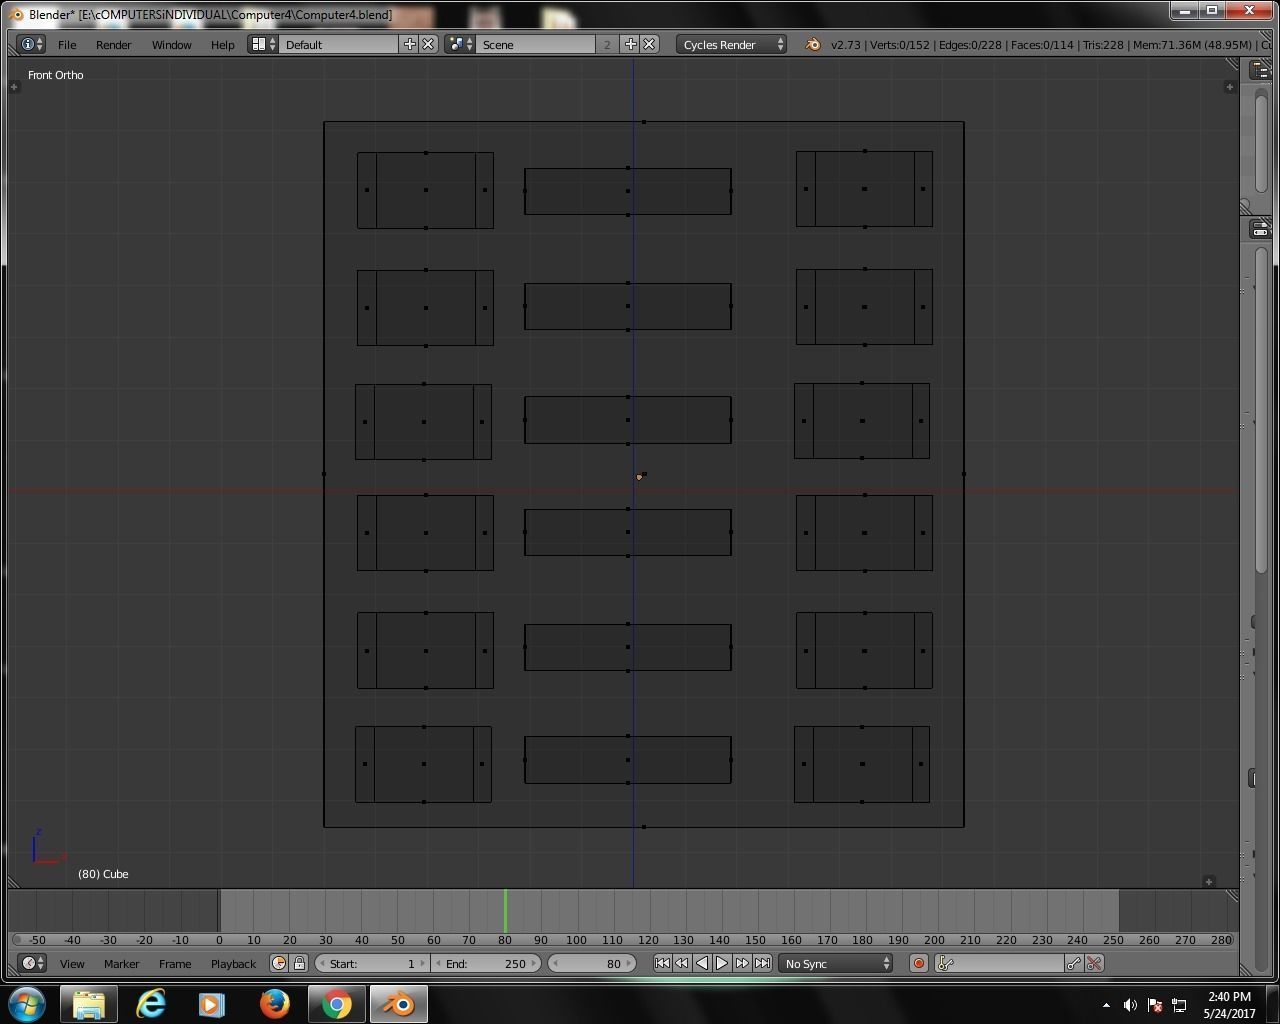Play the animation forward
This screenshot has height=1024, width=1280.
(x=722, y=963)
